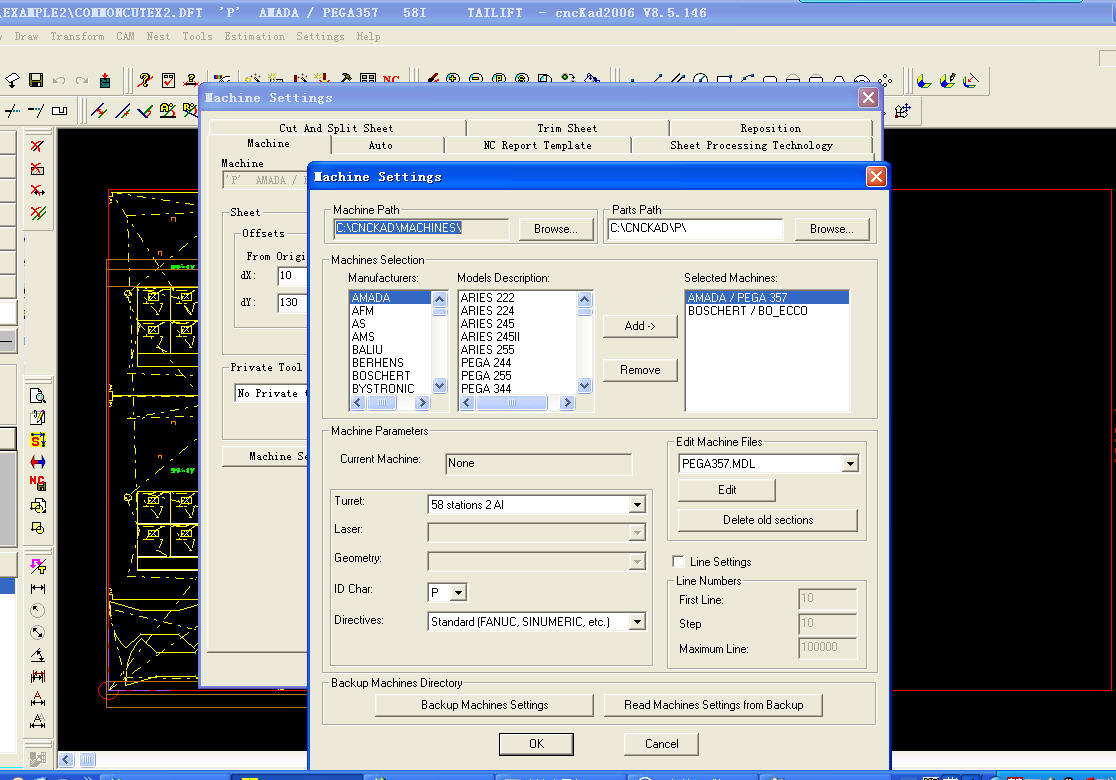This screenshot has width=1116, height=780.
Task: Click the rectangular notch icon in second toolbar row
Action: (x=60, y=110)
